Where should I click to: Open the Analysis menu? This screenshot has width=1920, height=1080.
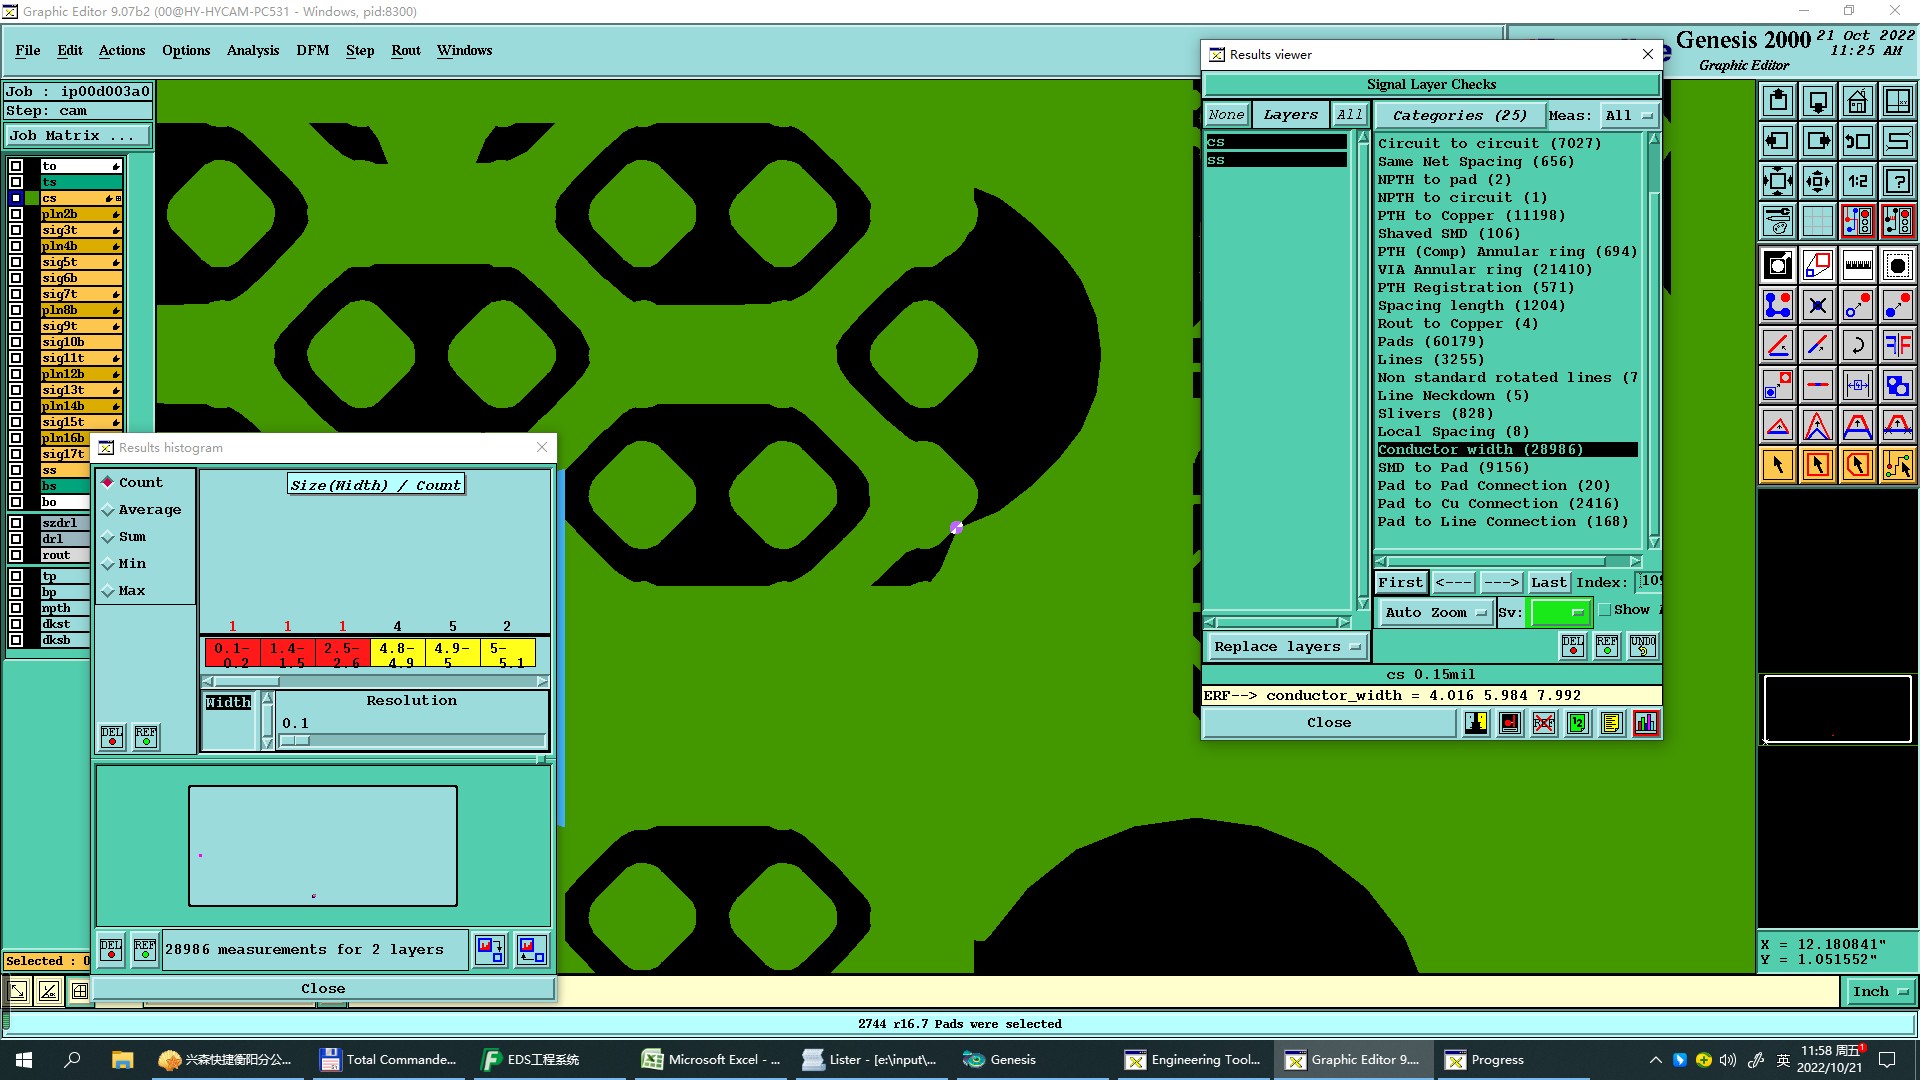tap(252, 50)
